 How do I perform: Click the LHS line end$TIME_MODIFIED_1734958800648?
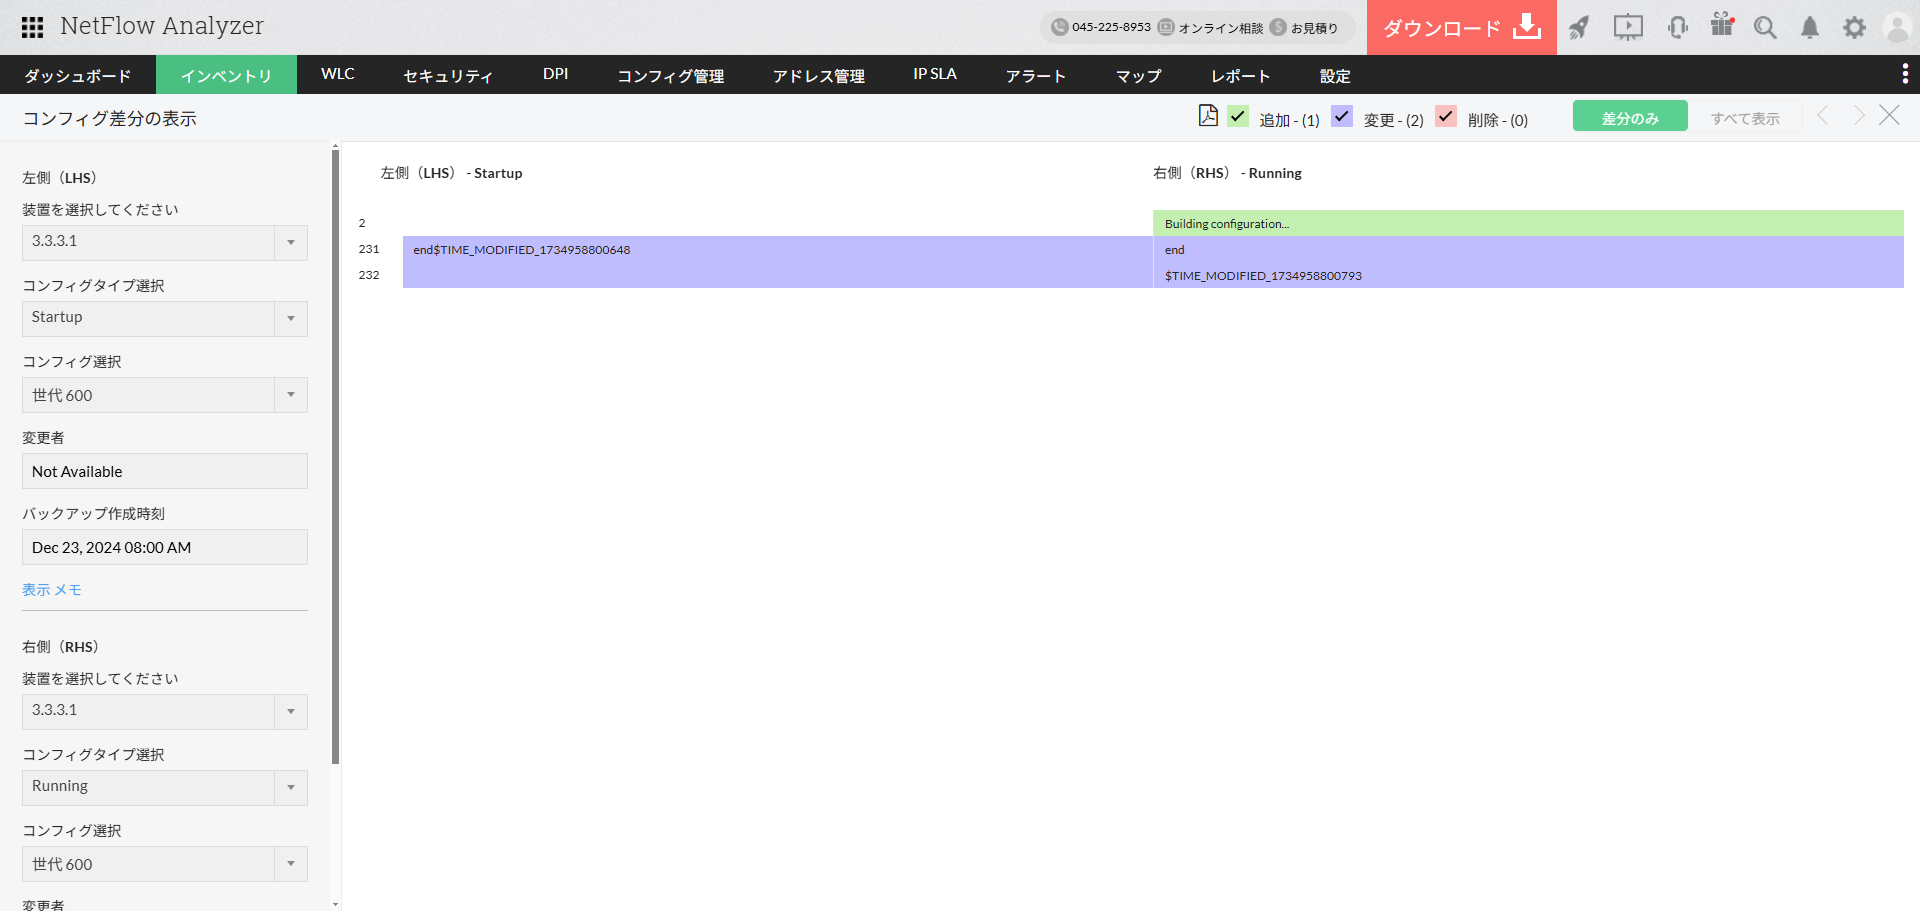[x=778, y=250]
